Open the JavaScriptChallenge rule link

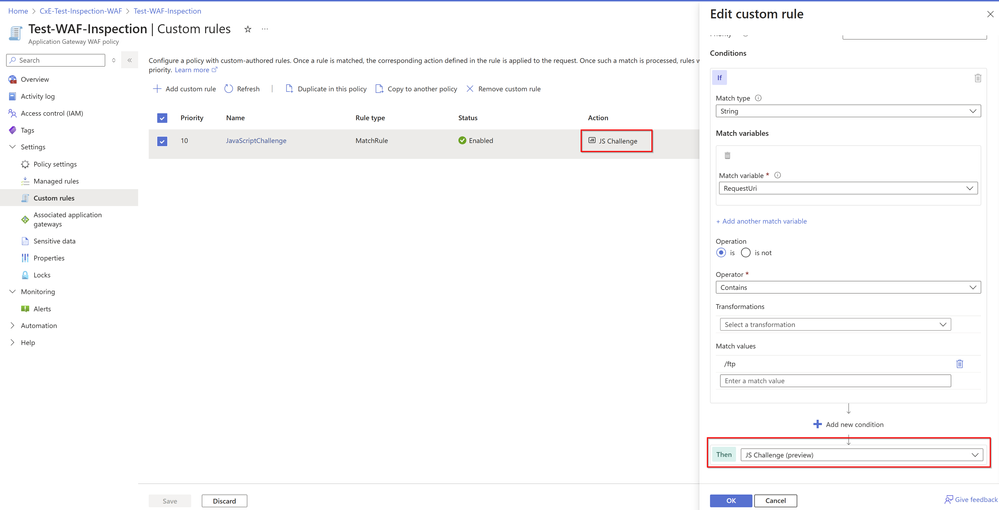[x=256, y=141]
